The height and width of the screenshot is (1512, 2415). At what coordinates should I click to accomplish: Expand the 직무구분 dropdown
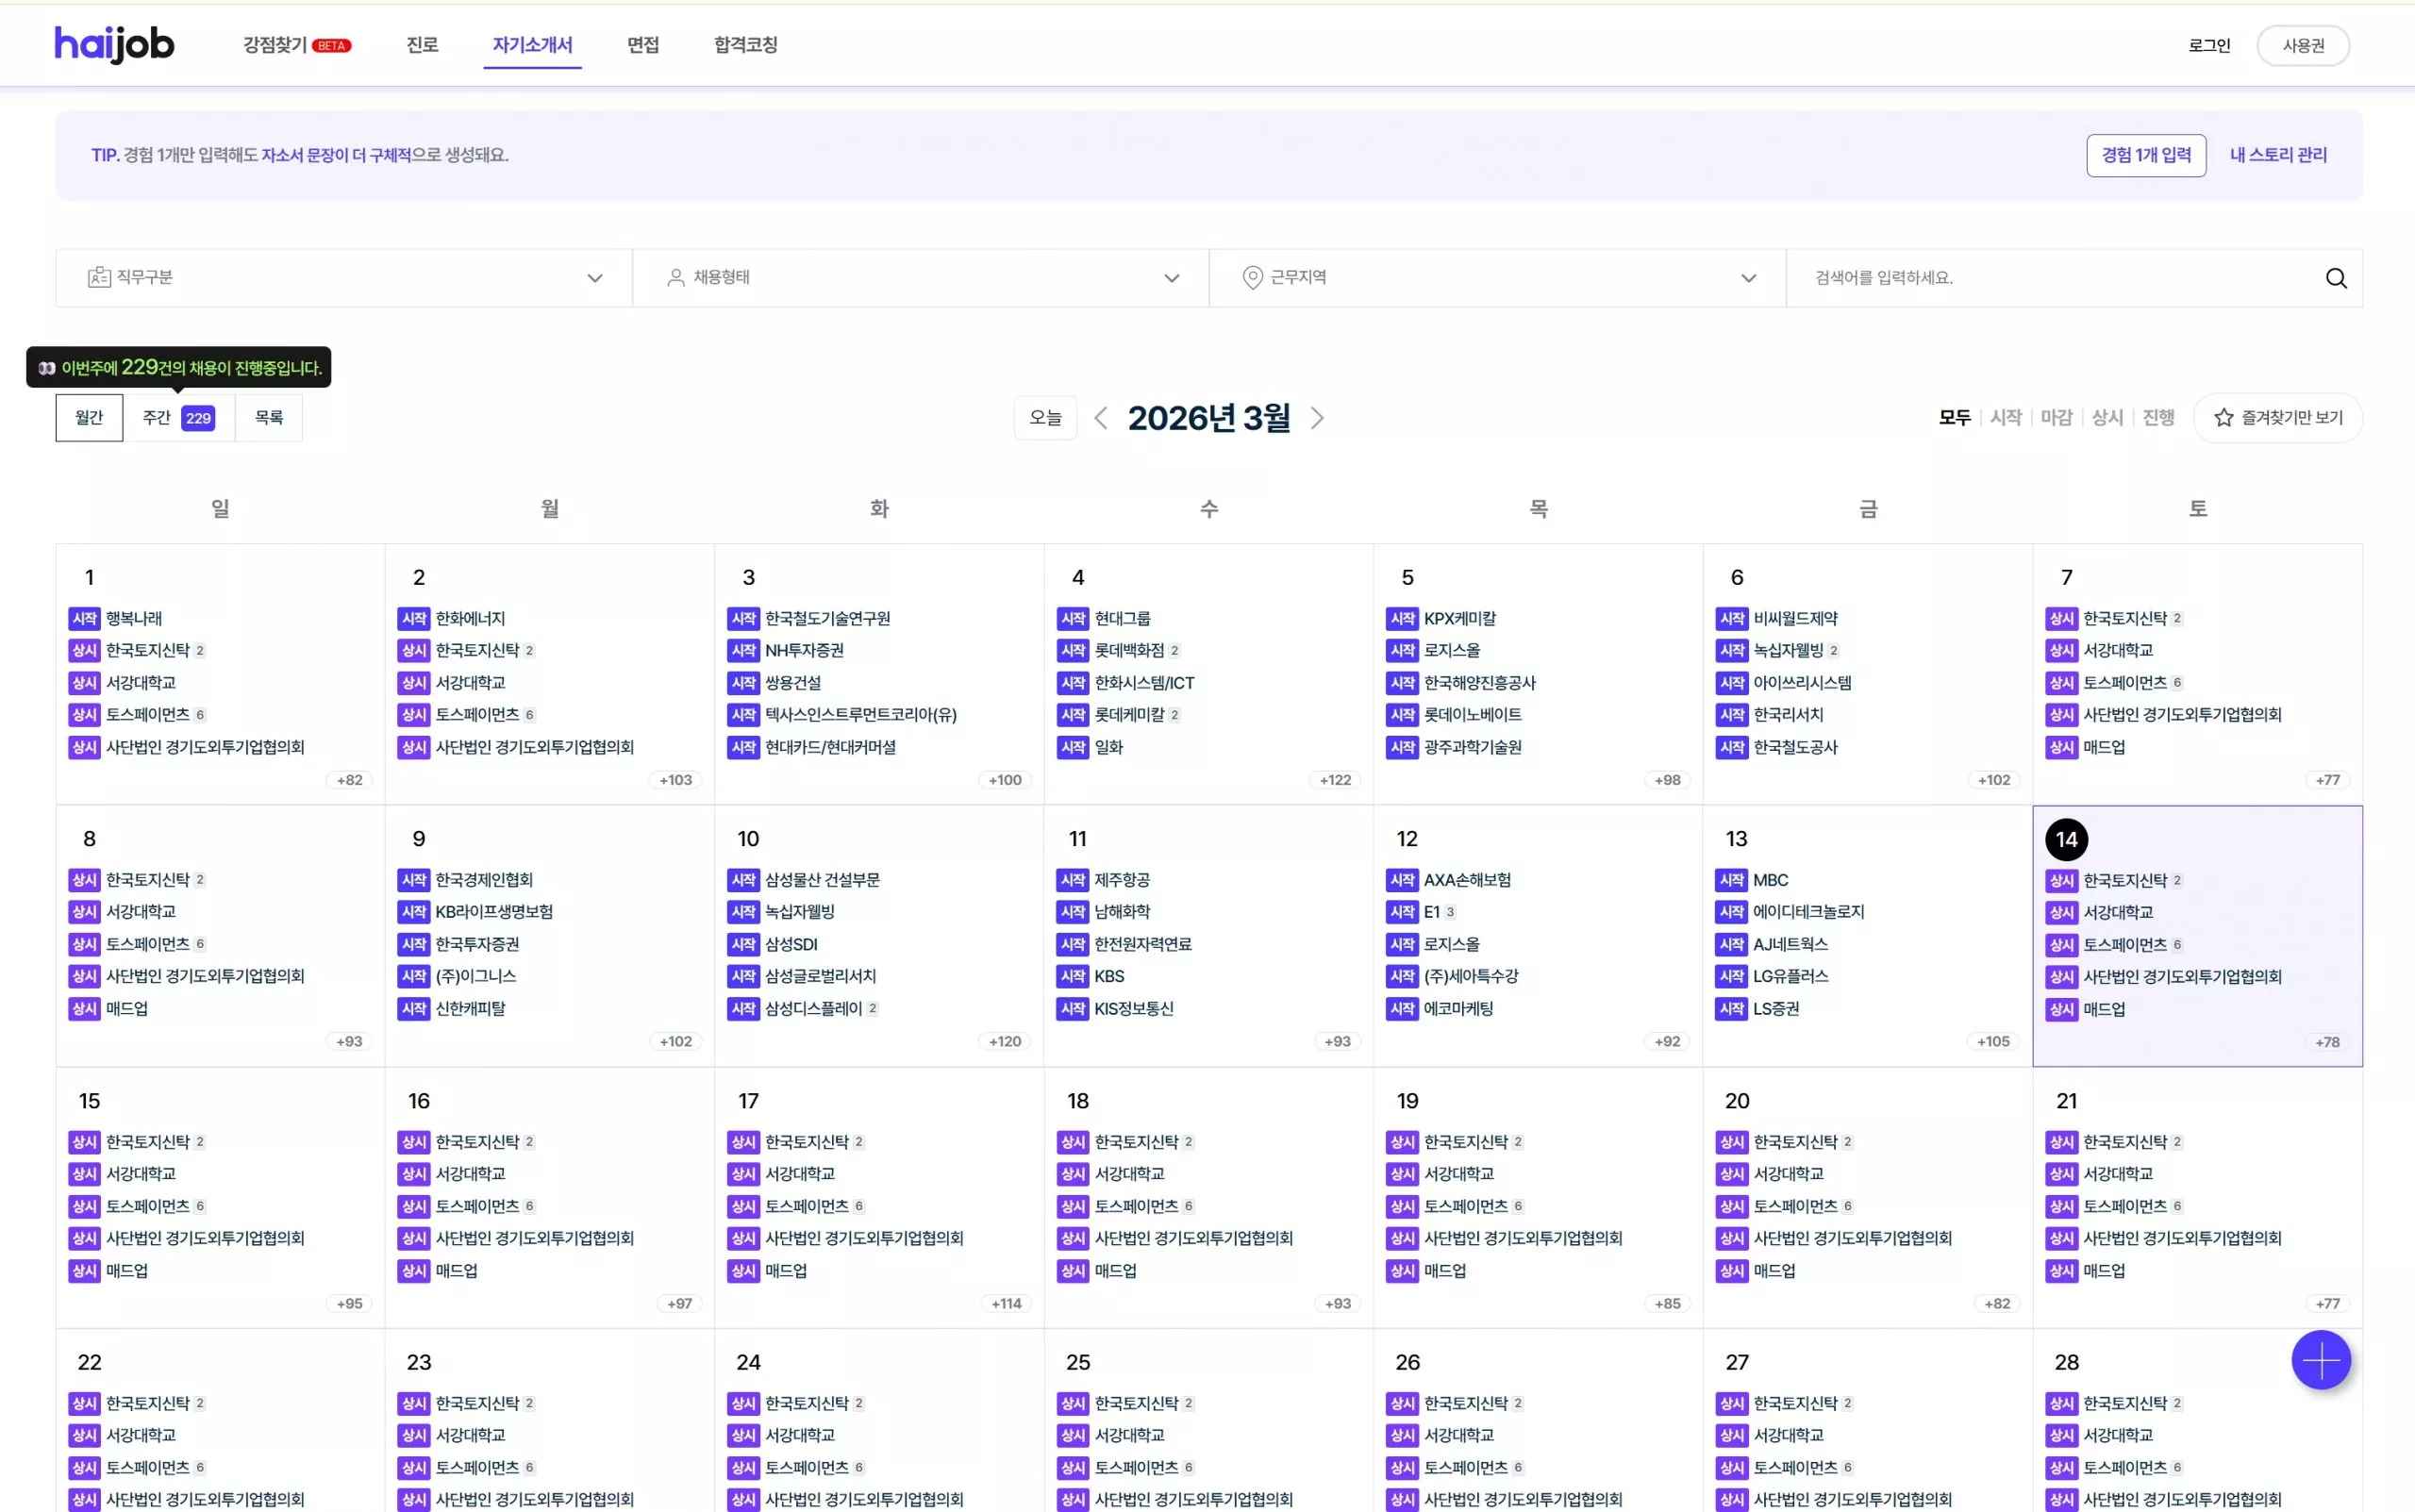pyautogui.click(x=594, y=278)
